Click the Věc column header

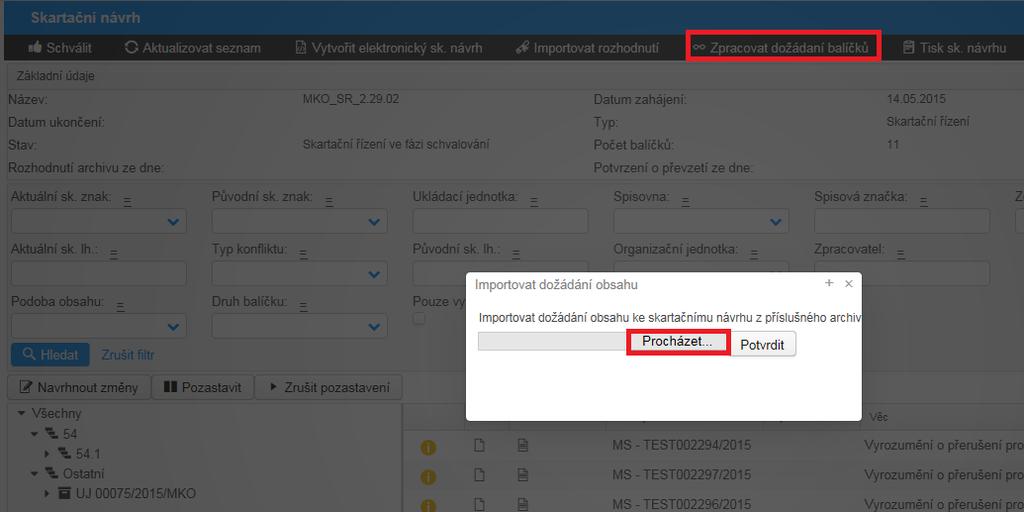878,417
